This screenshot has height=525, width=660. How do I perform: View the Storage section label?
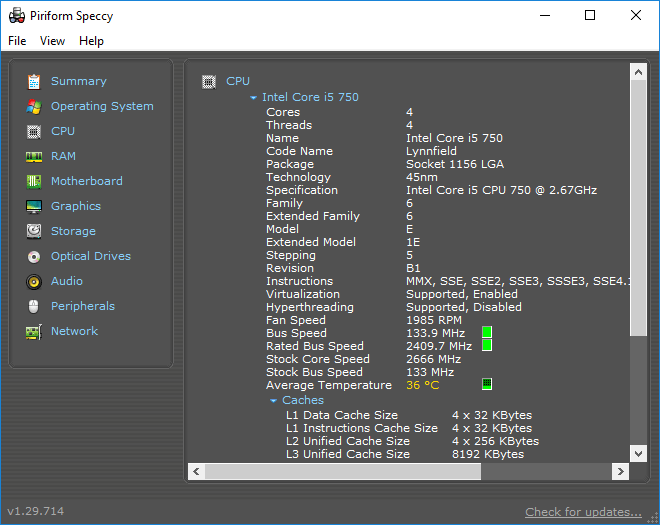coord(73,231)
